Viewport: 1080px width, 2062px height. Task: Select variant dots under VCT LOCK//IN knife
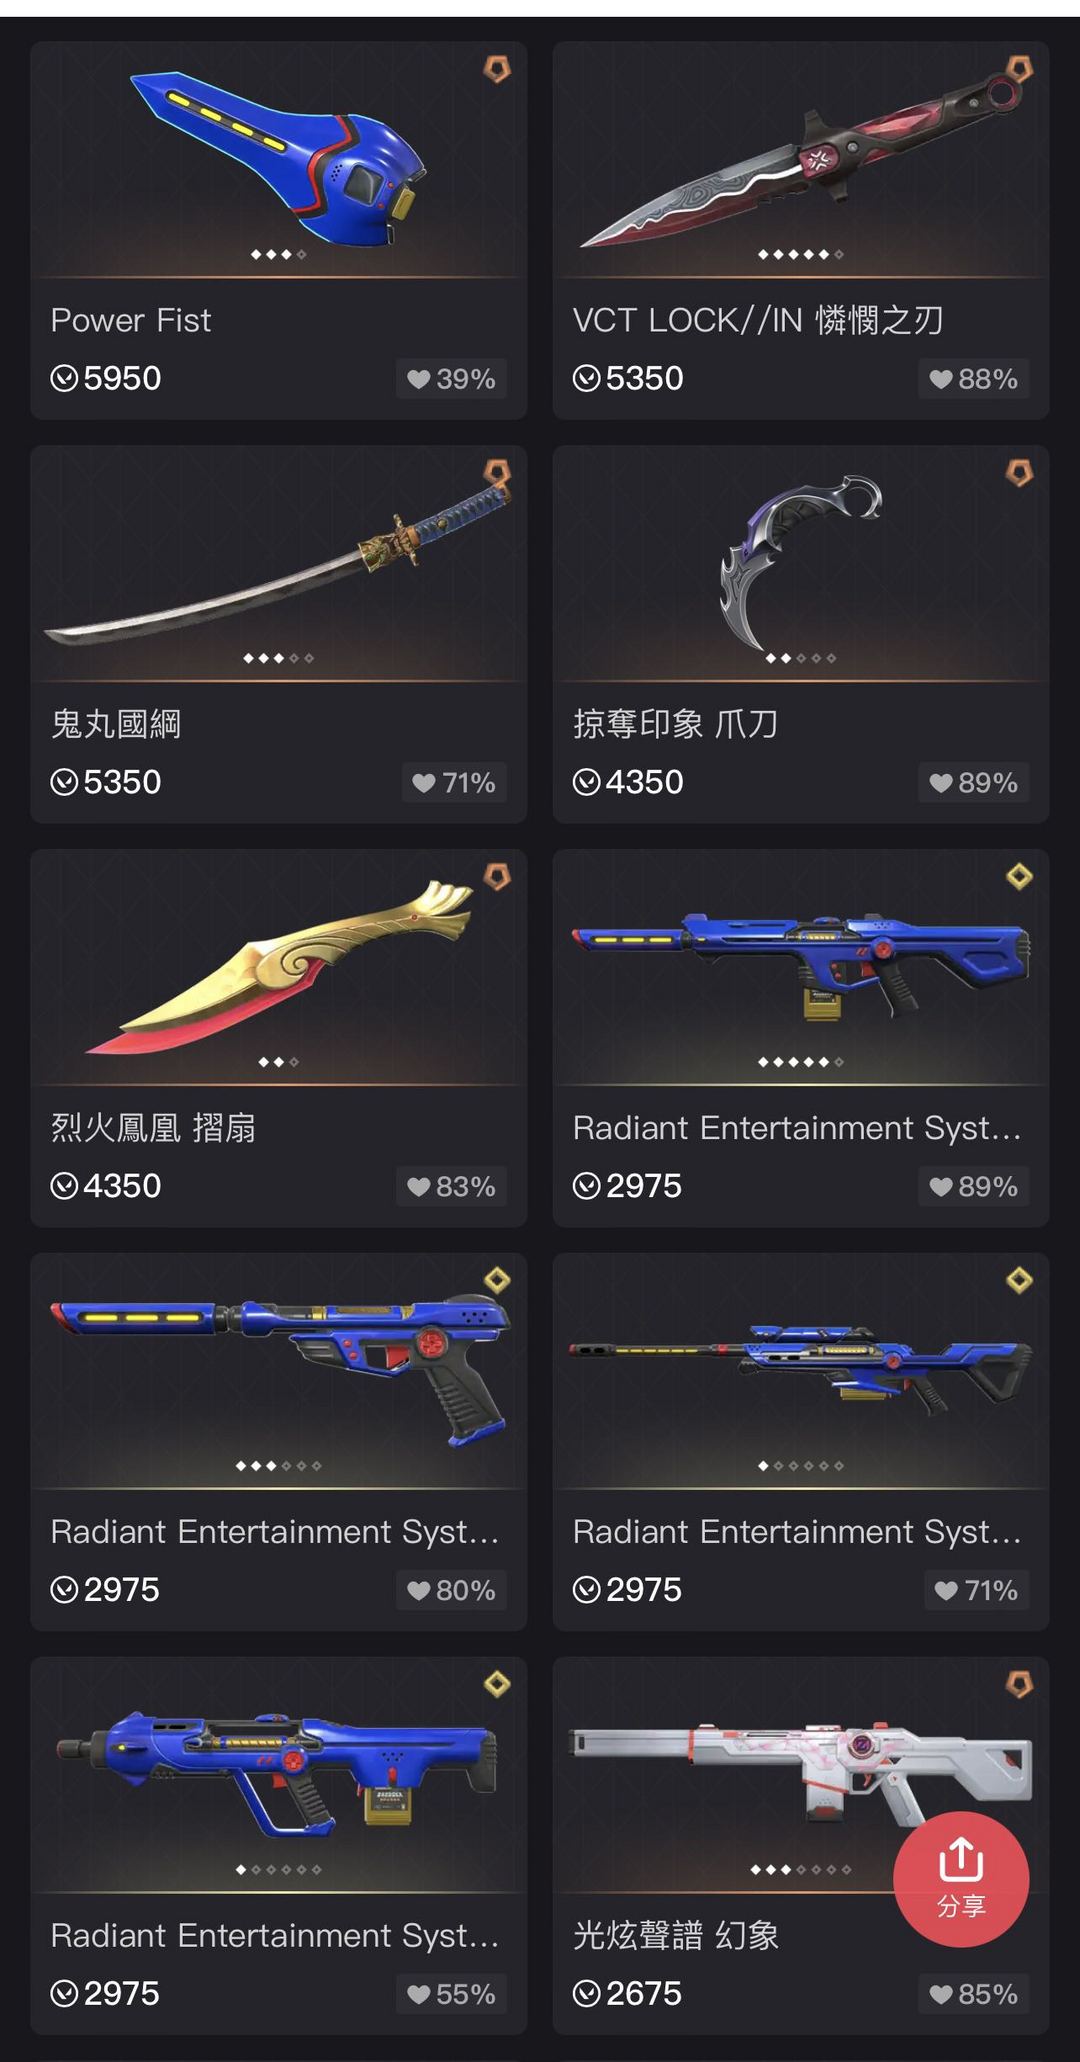(x=801, y=254)
